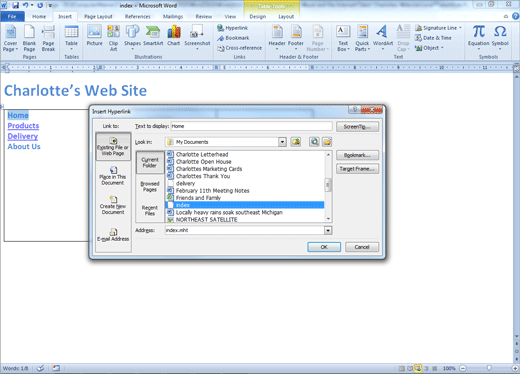520x374 pixels.
Task: Show Browsed Pages list
Action: [150, 186]
